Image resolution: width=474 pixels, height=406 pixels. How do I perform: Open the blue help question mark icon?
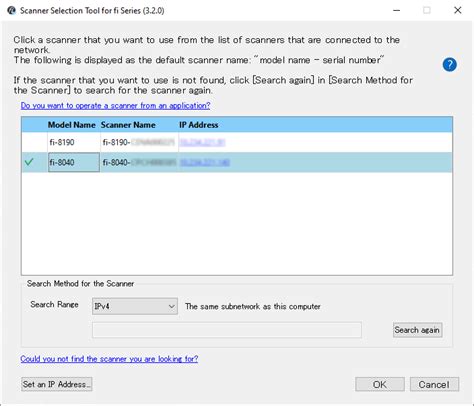(x=449, y=65)
